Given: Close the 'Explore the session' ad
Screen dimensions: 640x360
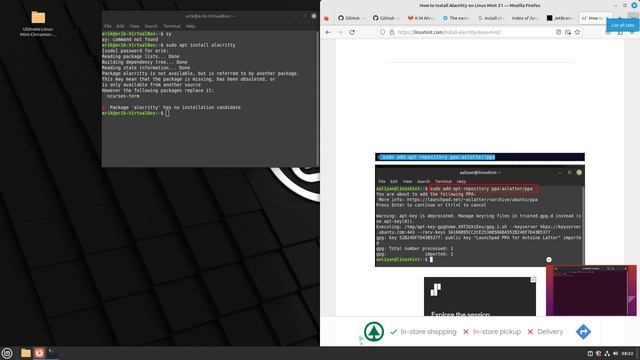Looking at the screenshot, I should [x=533, y=280].
